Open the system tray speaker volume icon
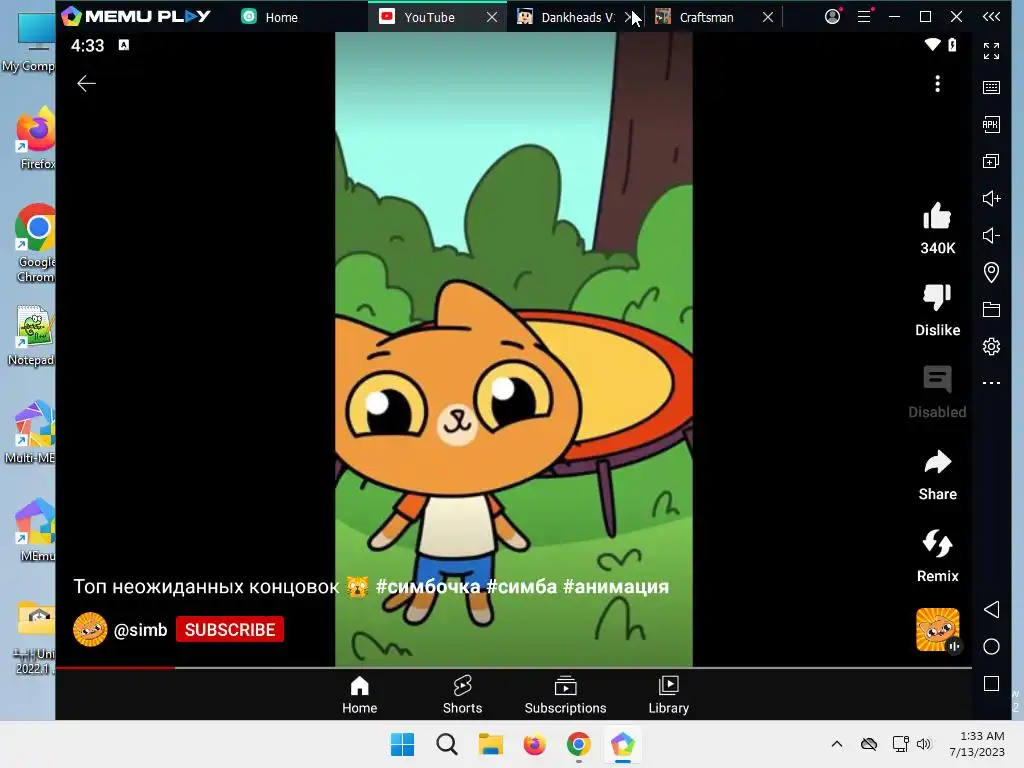This screenshot has width=1024, height=768. (x=924, y=744)
